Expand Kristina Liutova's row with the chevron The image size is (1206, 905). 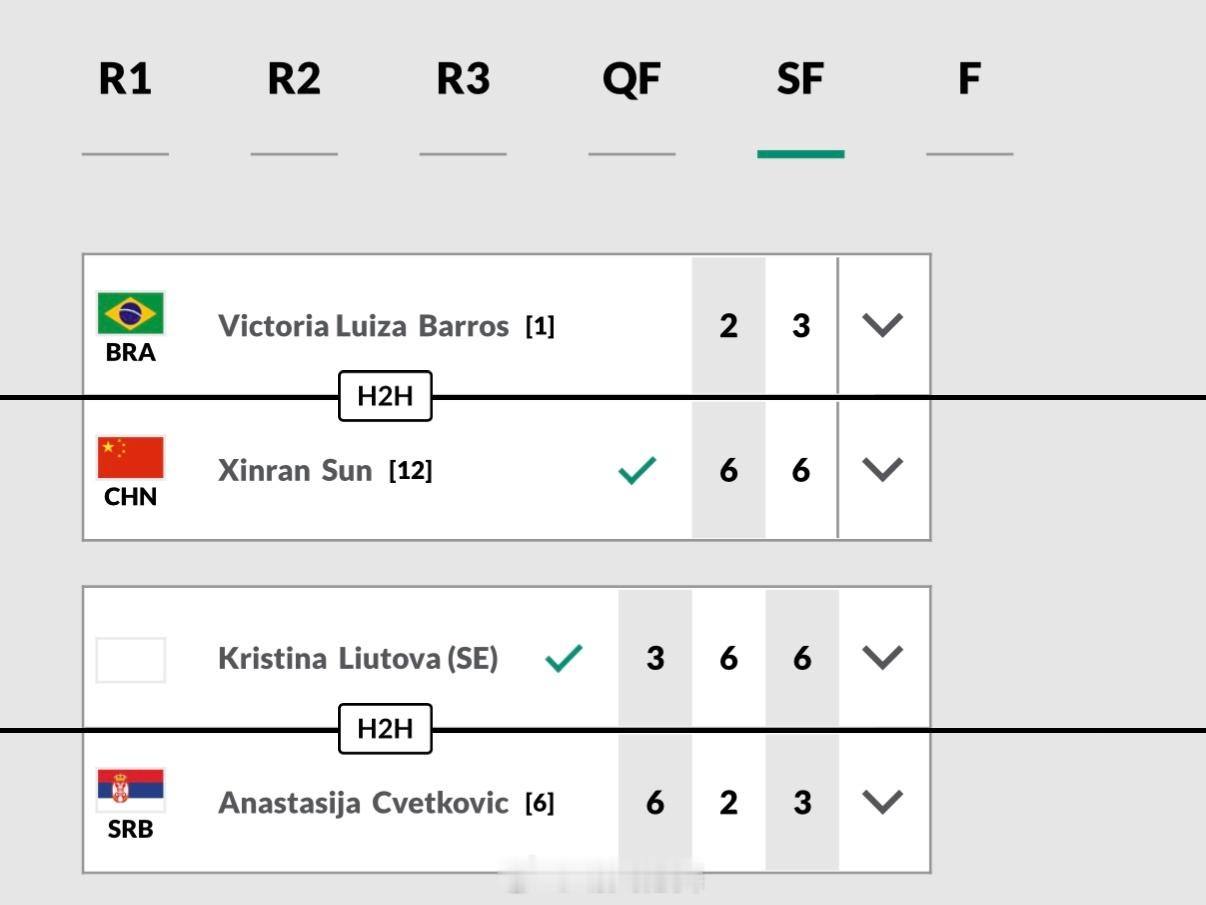point(880,657)
